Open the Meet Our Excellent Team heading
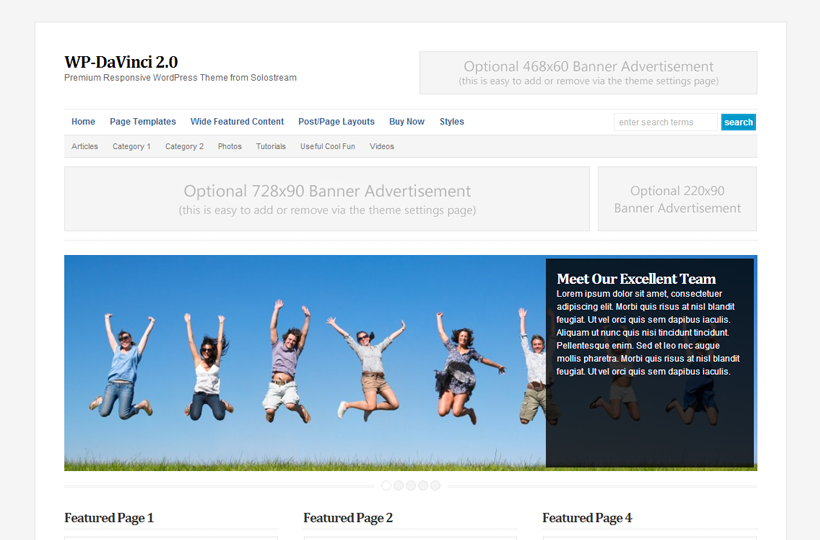Screen dimensions: 820x540 (x=636, y=279)
